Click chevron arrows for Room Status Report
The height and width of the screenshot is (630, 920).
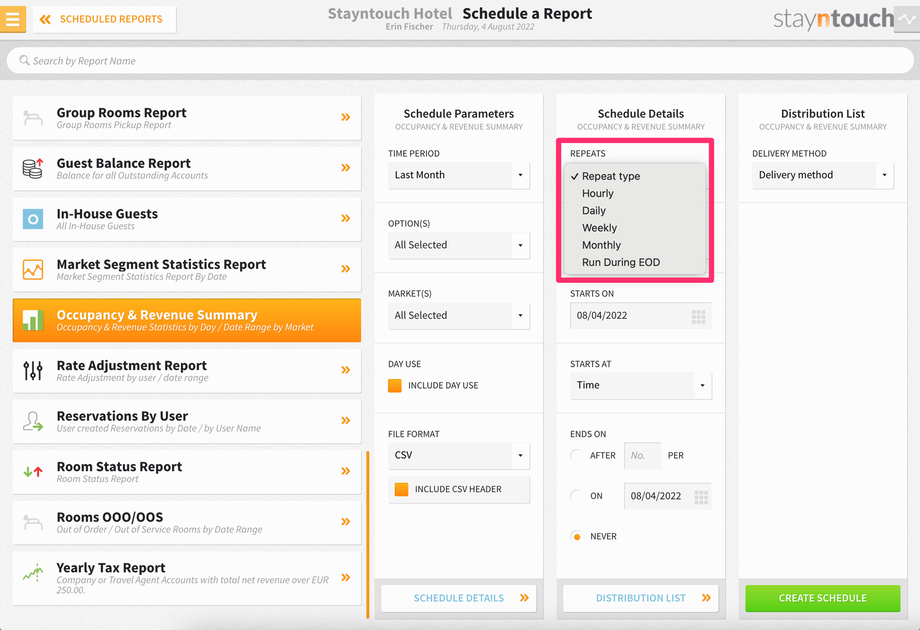tap(346, 470)
